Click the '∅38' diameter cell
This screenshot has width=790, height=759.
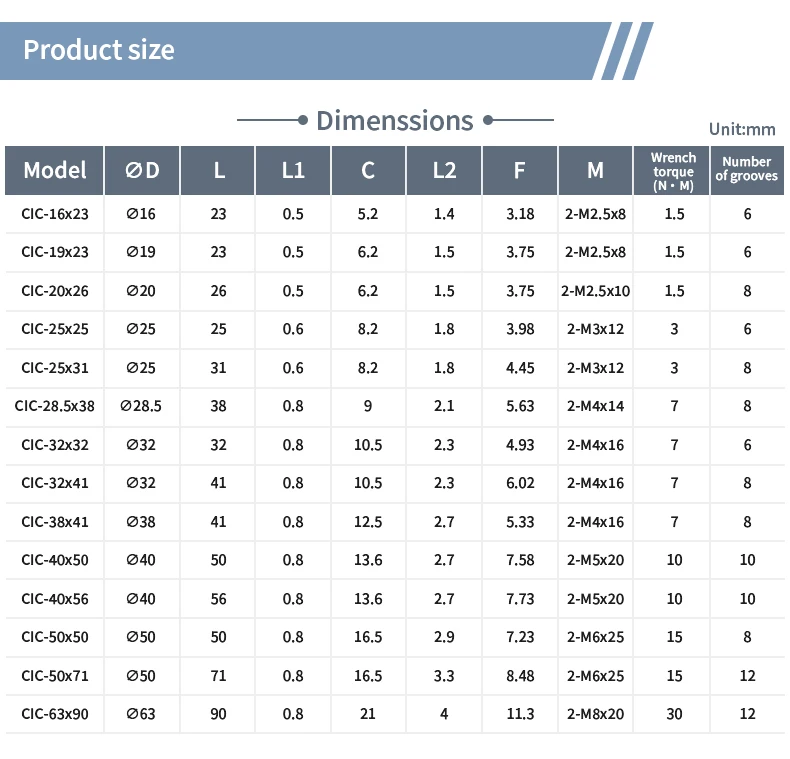pyautogui.click(x=141, y=522)
